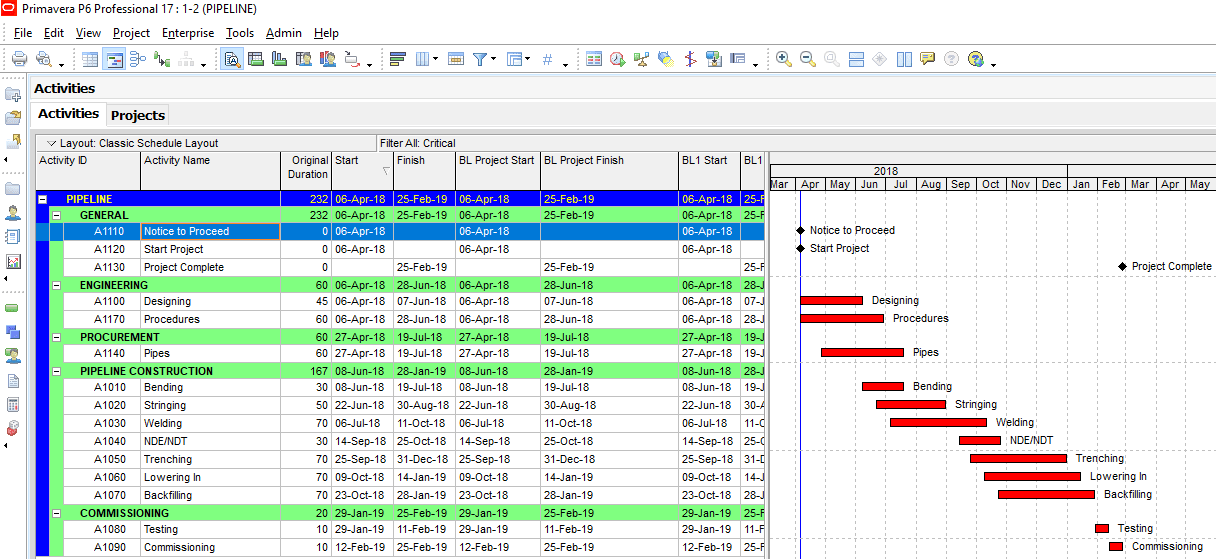This screenshot has height=559, width=1216.
Task: Open Reports icon in left sidebar
Action: (x=13, y=237)
